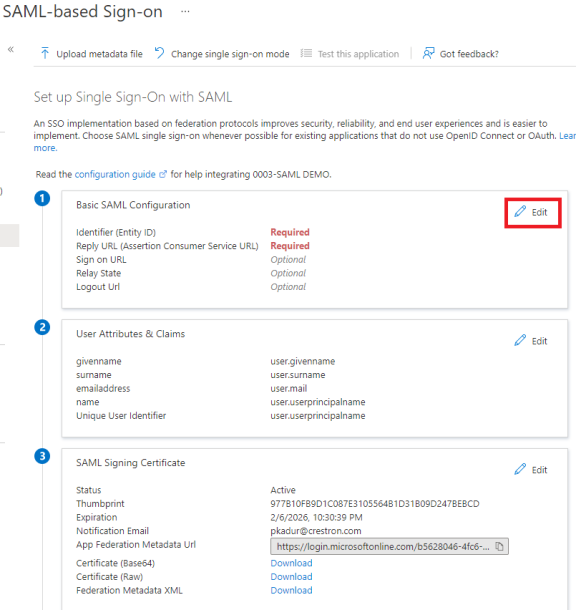Click pencil icon for User Attributes & Claims
The height and width of the screenshot is (610, 576).
[x=520, y=340]
